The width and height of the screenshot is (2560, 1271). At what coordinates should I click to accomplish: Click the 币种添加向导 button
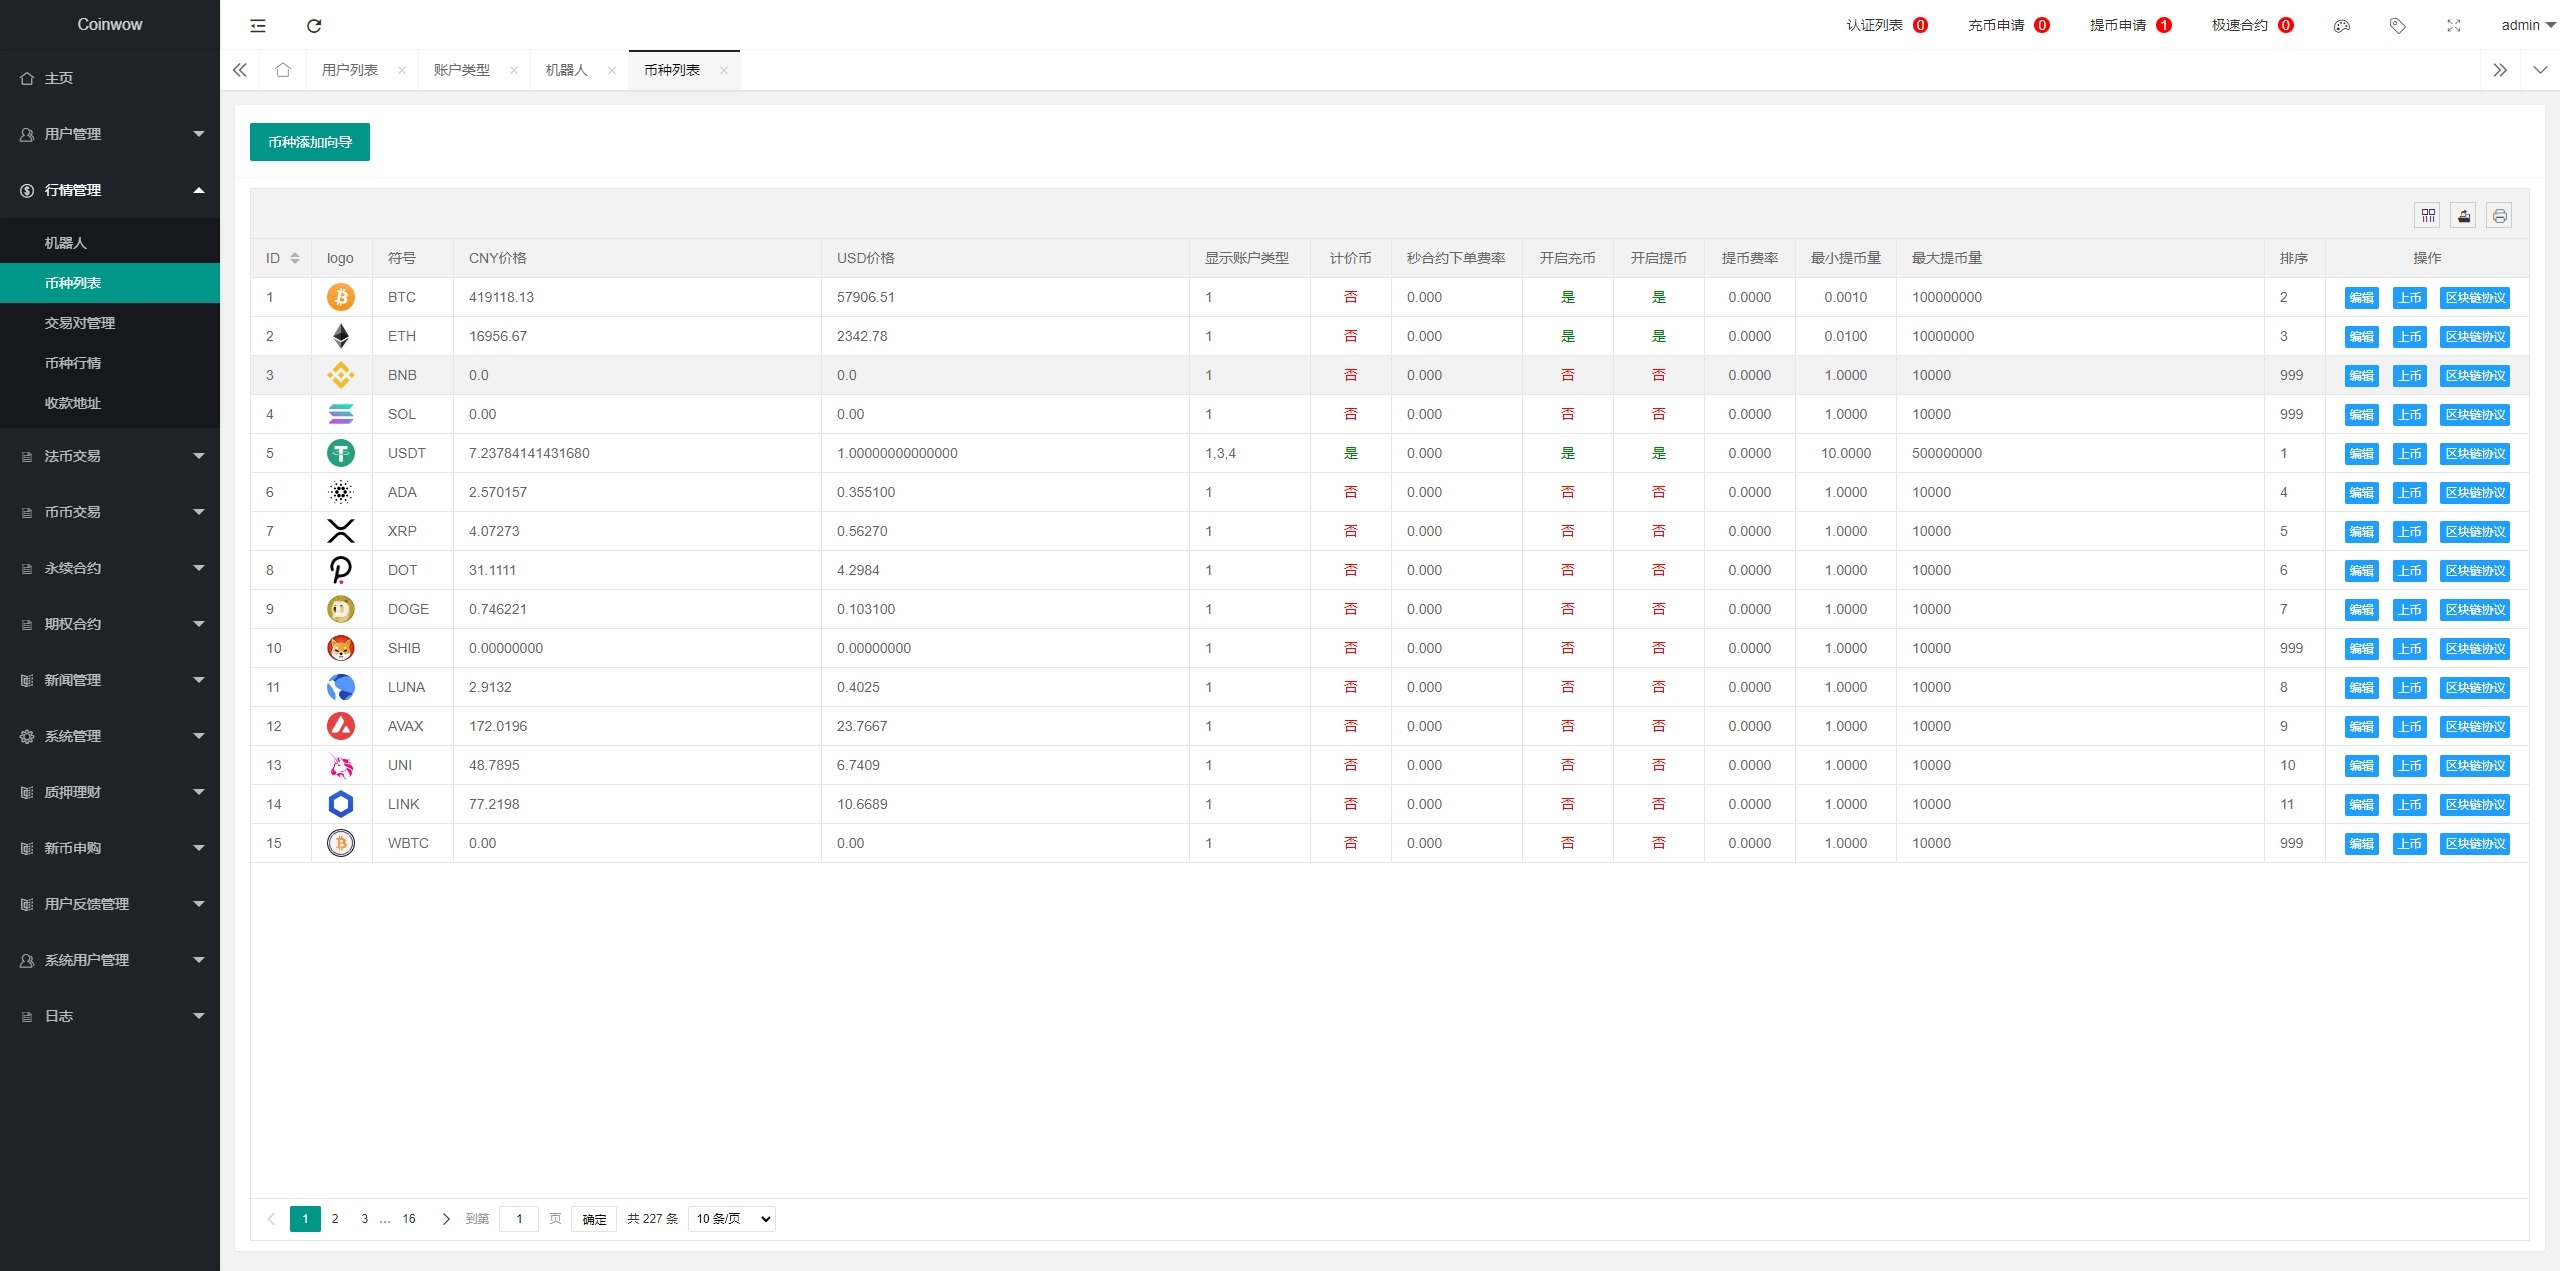[x=310, y=142]
